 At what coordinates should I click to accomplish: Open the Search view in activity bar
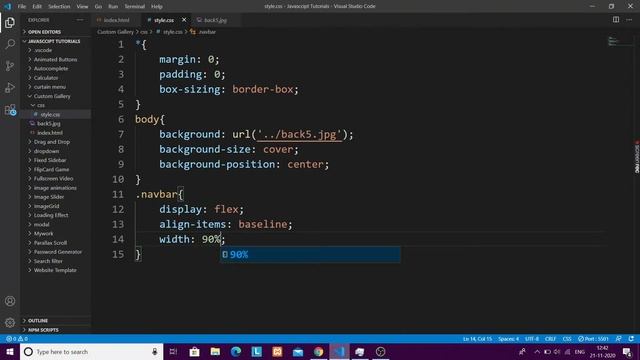click(10, 44)
